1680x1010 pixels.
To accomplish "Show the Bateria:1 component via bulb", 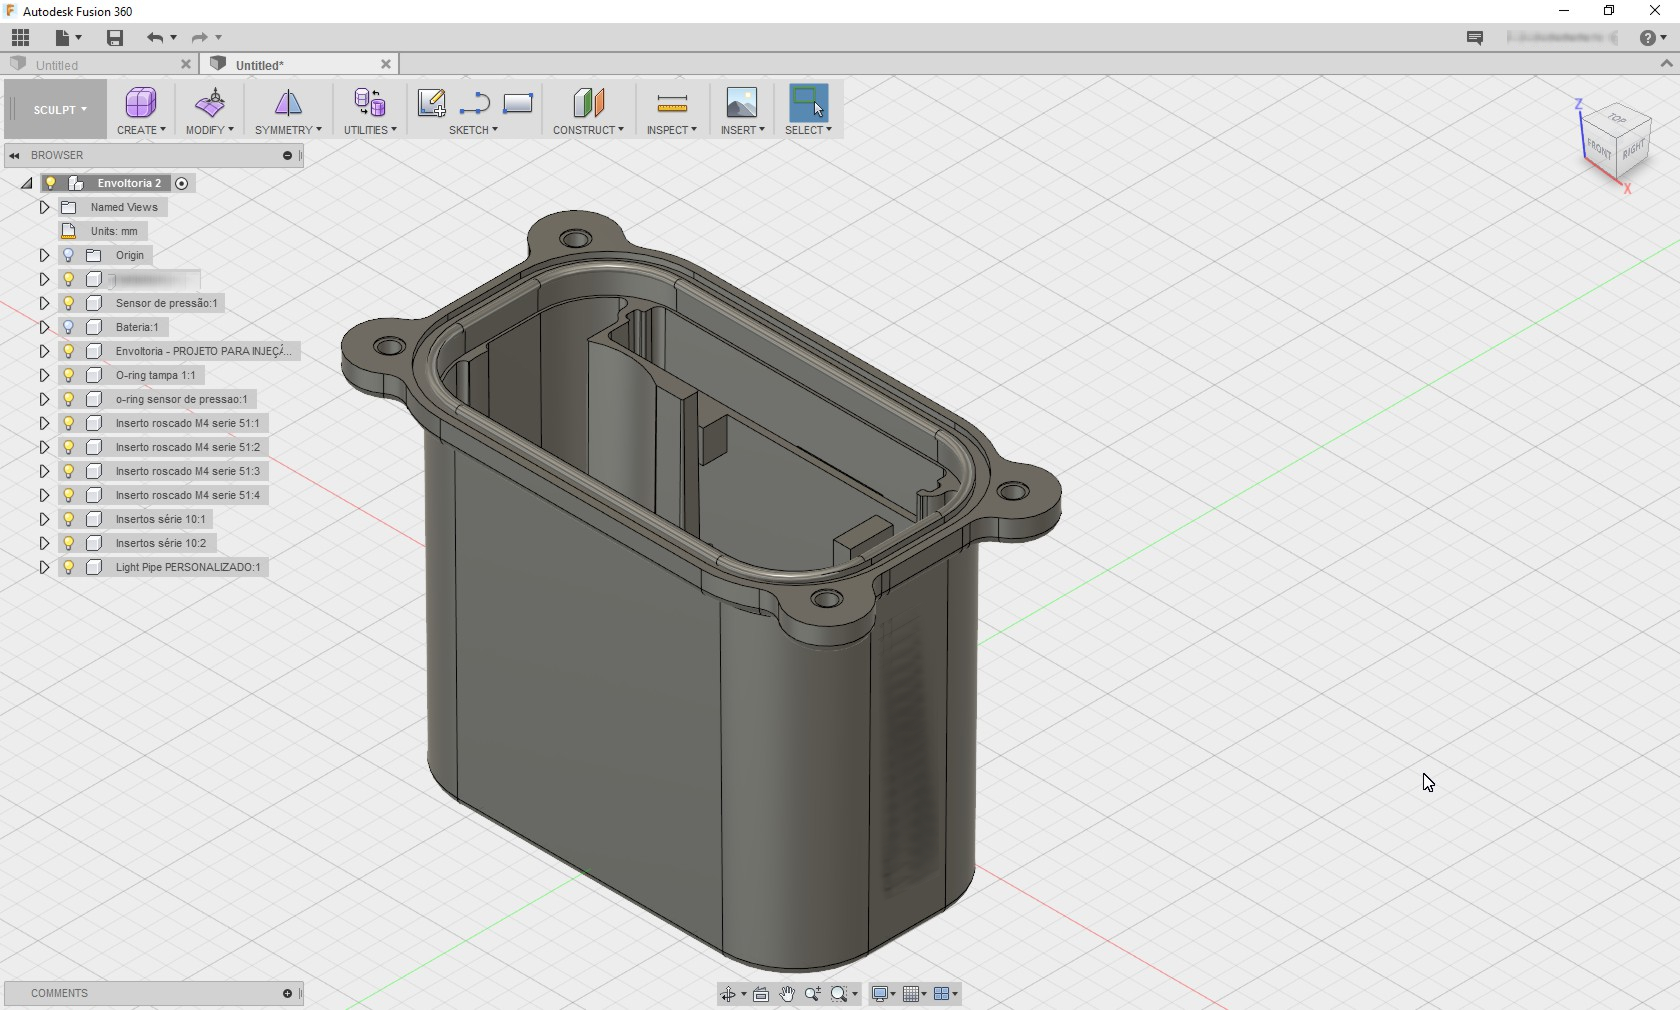I will tap(69, 327).
